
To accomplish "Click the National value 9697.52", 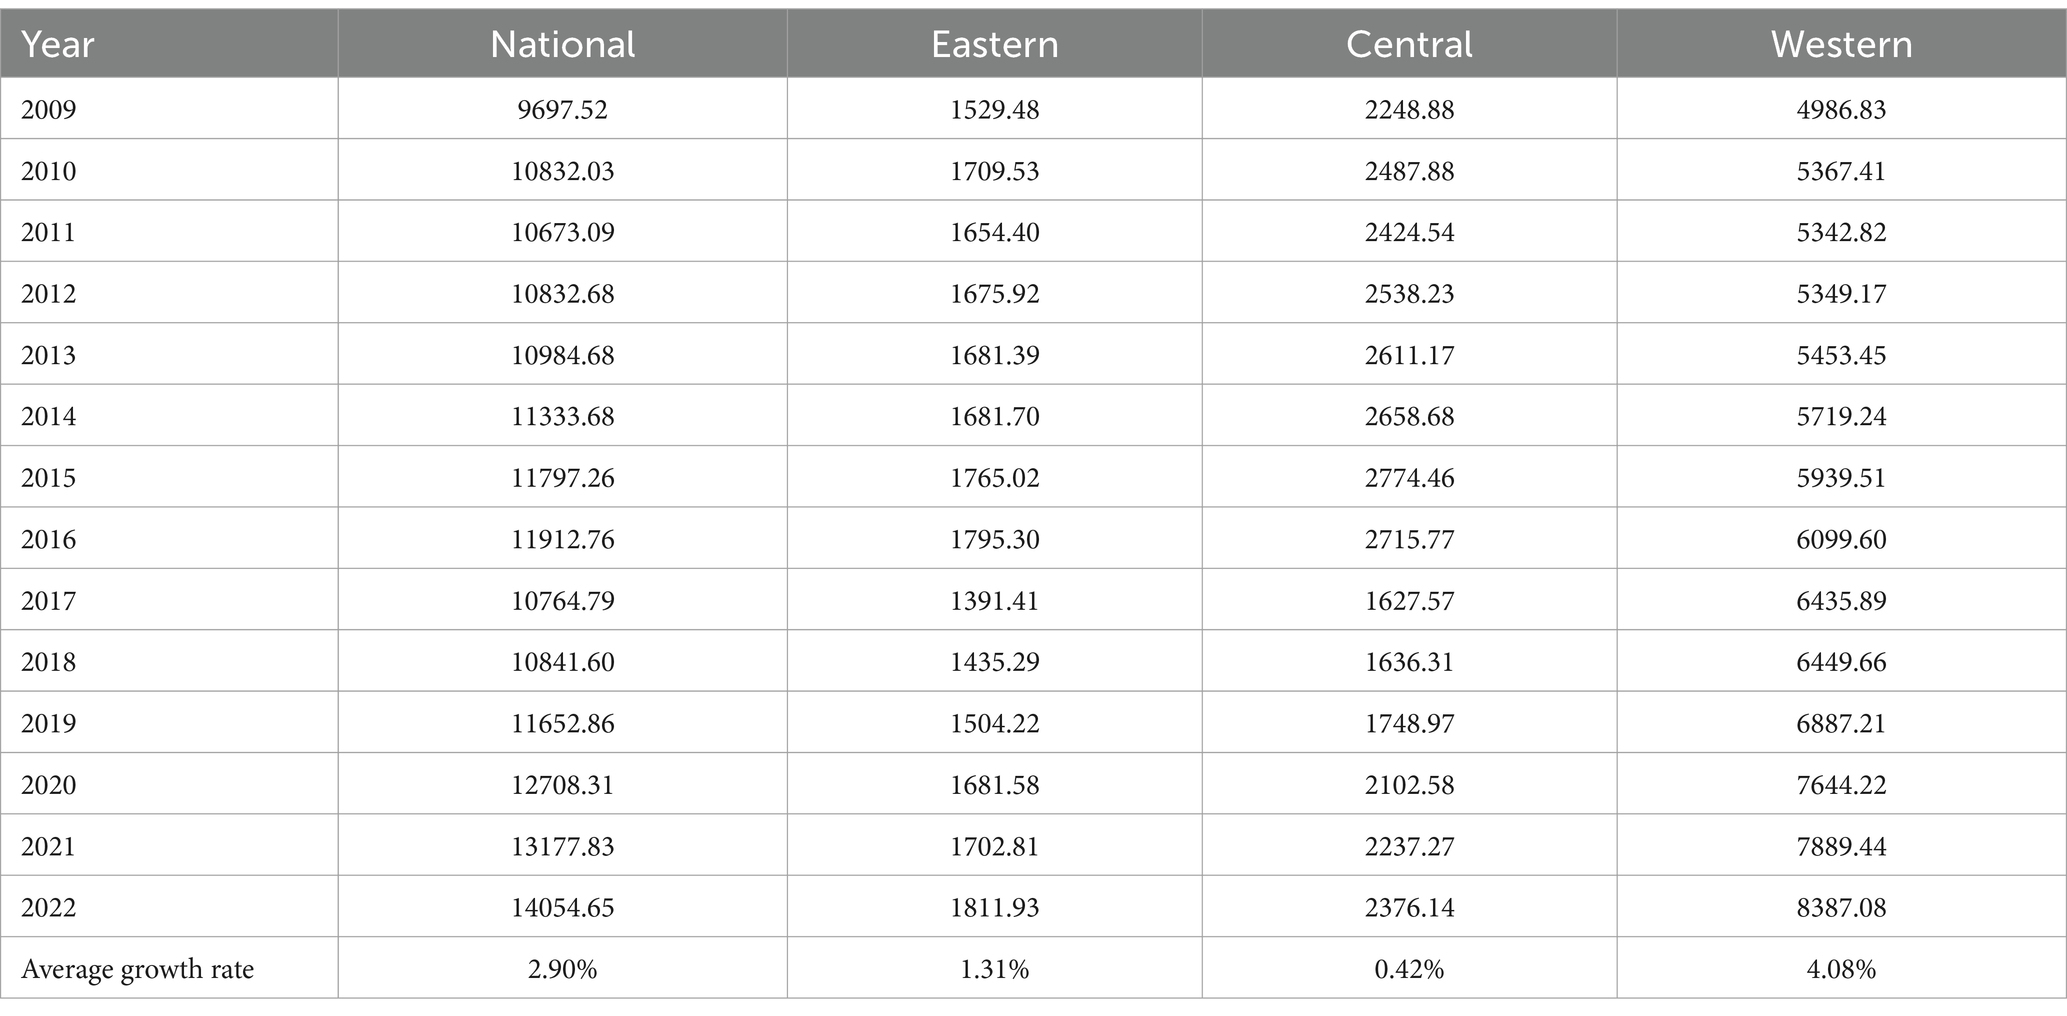I will tap(563, 109).
